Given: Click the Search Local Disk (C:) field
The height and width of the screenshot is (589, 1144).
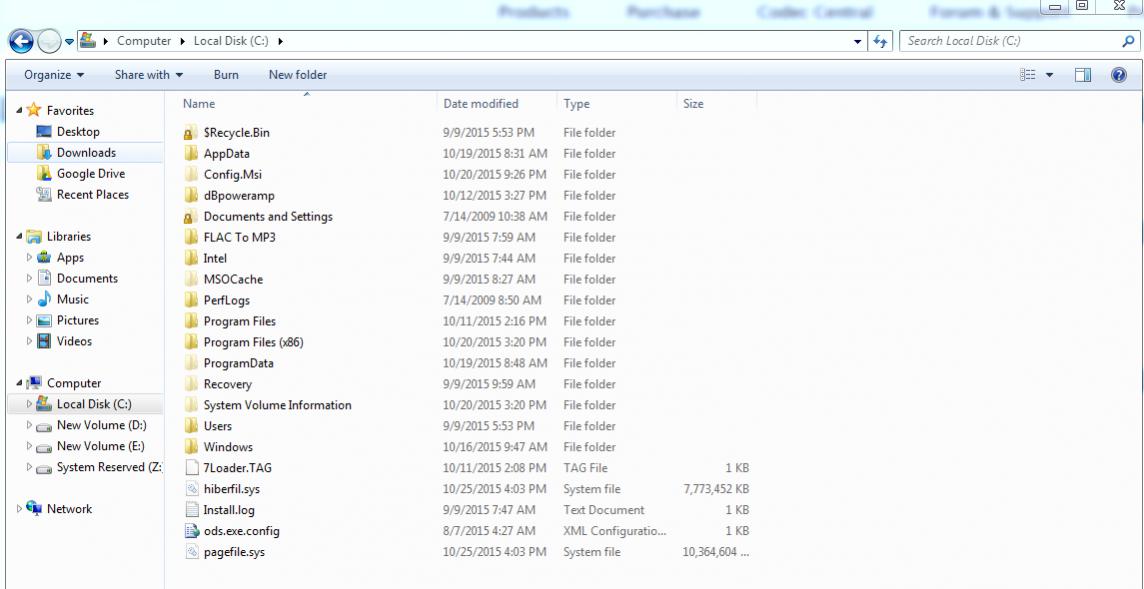Looking at the screenshot, I should [x=1010, y=41].
